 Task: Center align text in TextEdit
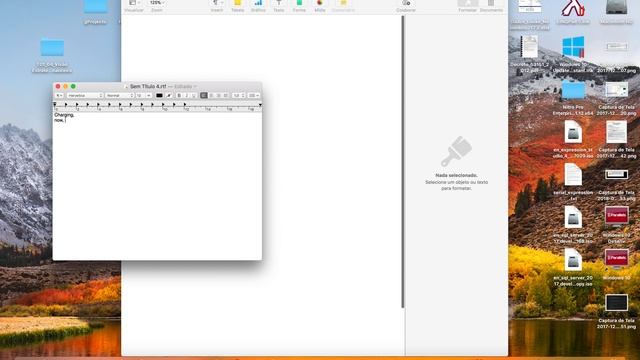click(x=211, y=96)
